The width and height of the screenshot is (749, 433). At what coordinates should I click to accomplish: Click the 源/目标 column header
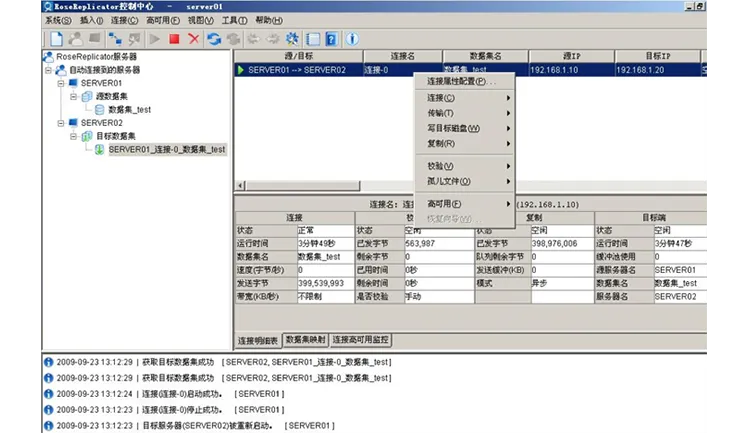[x=299, y=56]
